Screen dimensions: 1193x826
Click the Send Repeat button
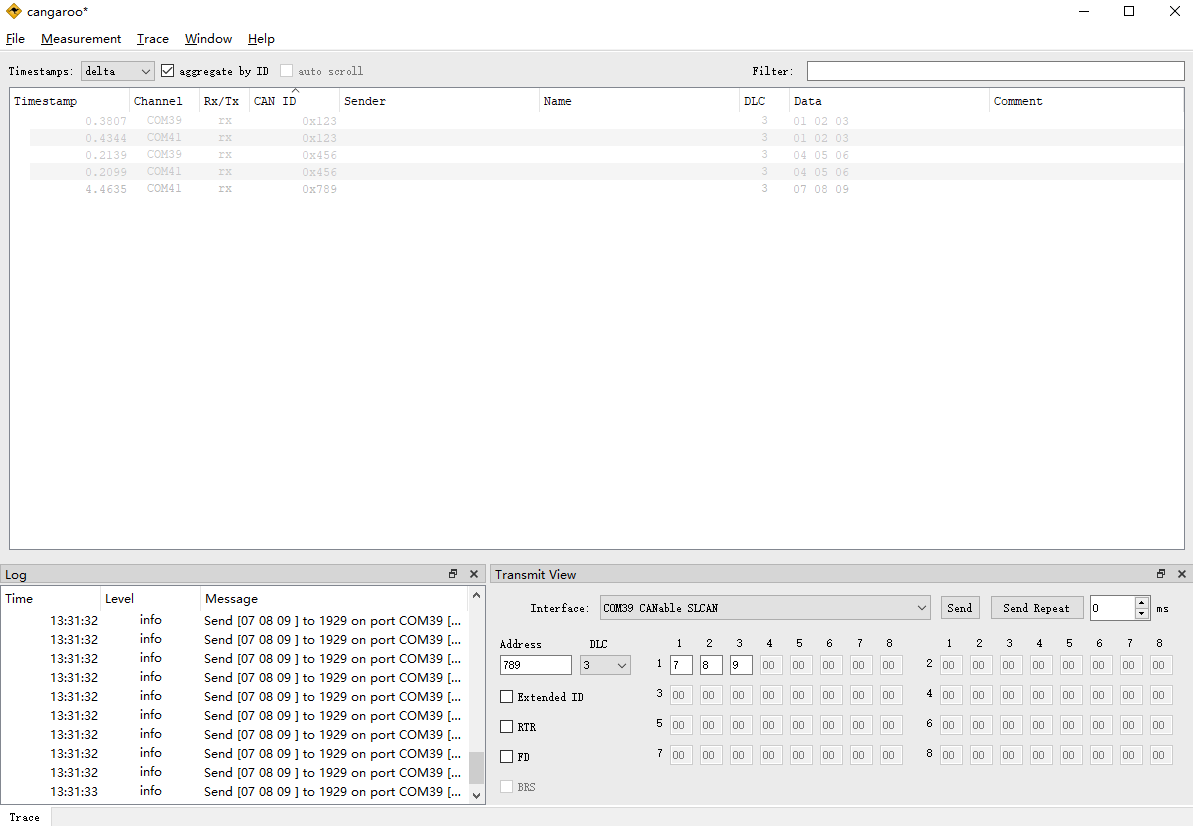pyautogui.click(x=1036, y=608)
